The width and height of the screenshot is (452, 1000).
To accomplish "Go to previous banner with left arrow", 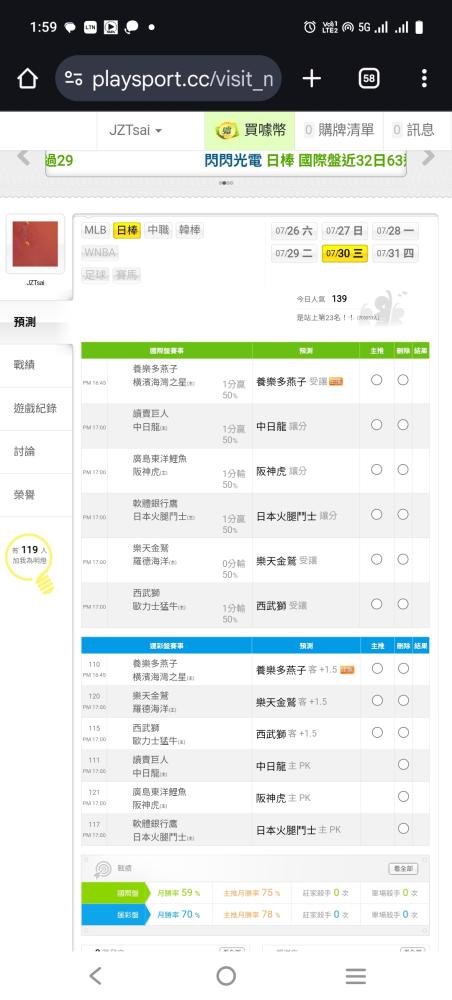I will click(x=24, y=158).
